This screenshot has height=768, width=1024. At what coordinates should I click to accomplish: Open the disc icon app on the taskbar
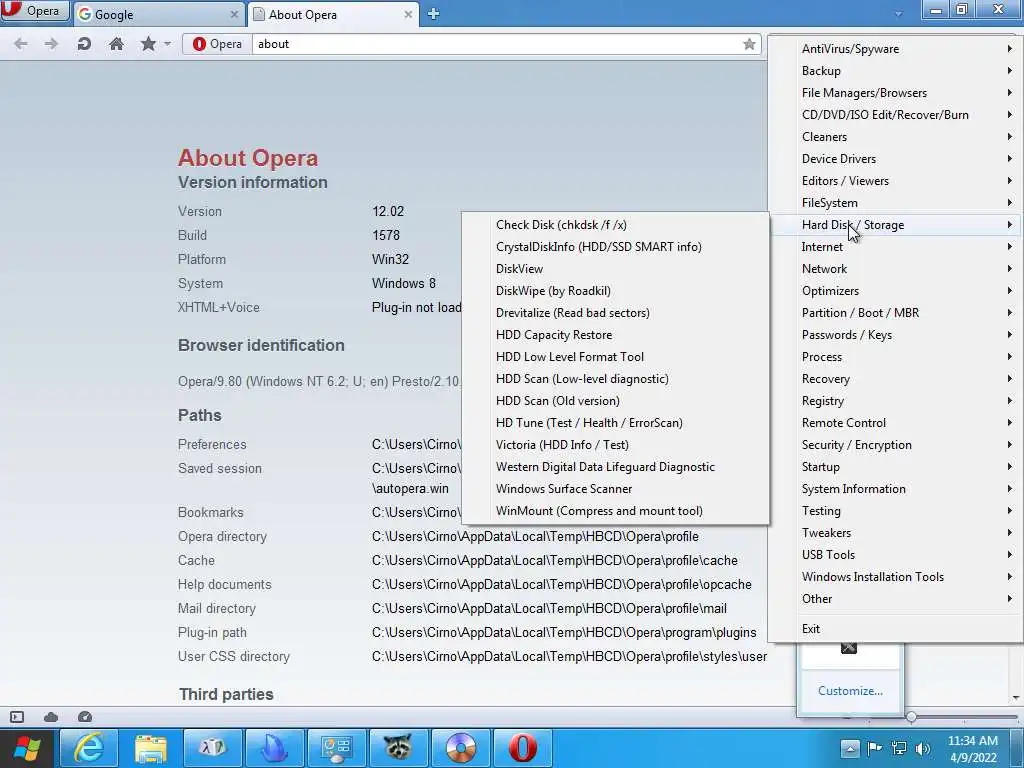[460, 748]
